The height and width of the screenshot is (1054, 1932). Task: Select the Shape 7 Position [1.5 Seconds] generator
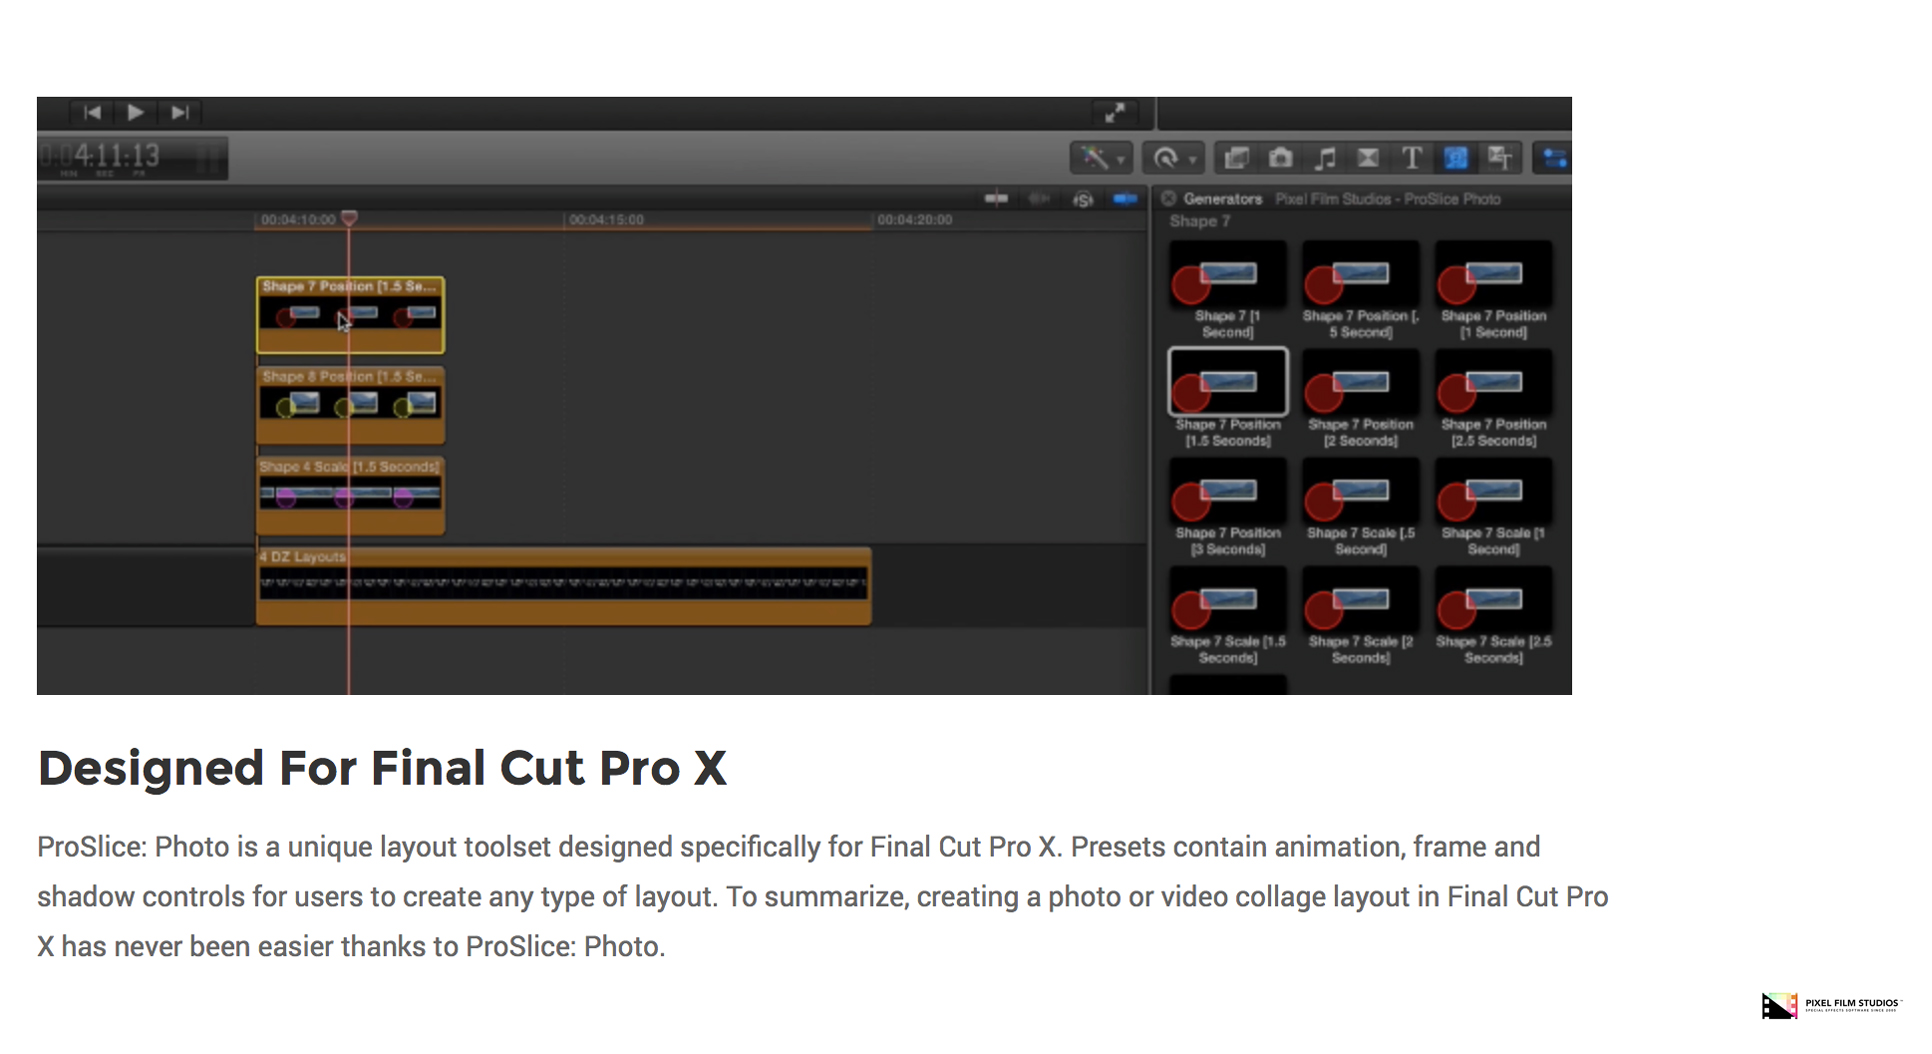click(x=1227, y=398)
